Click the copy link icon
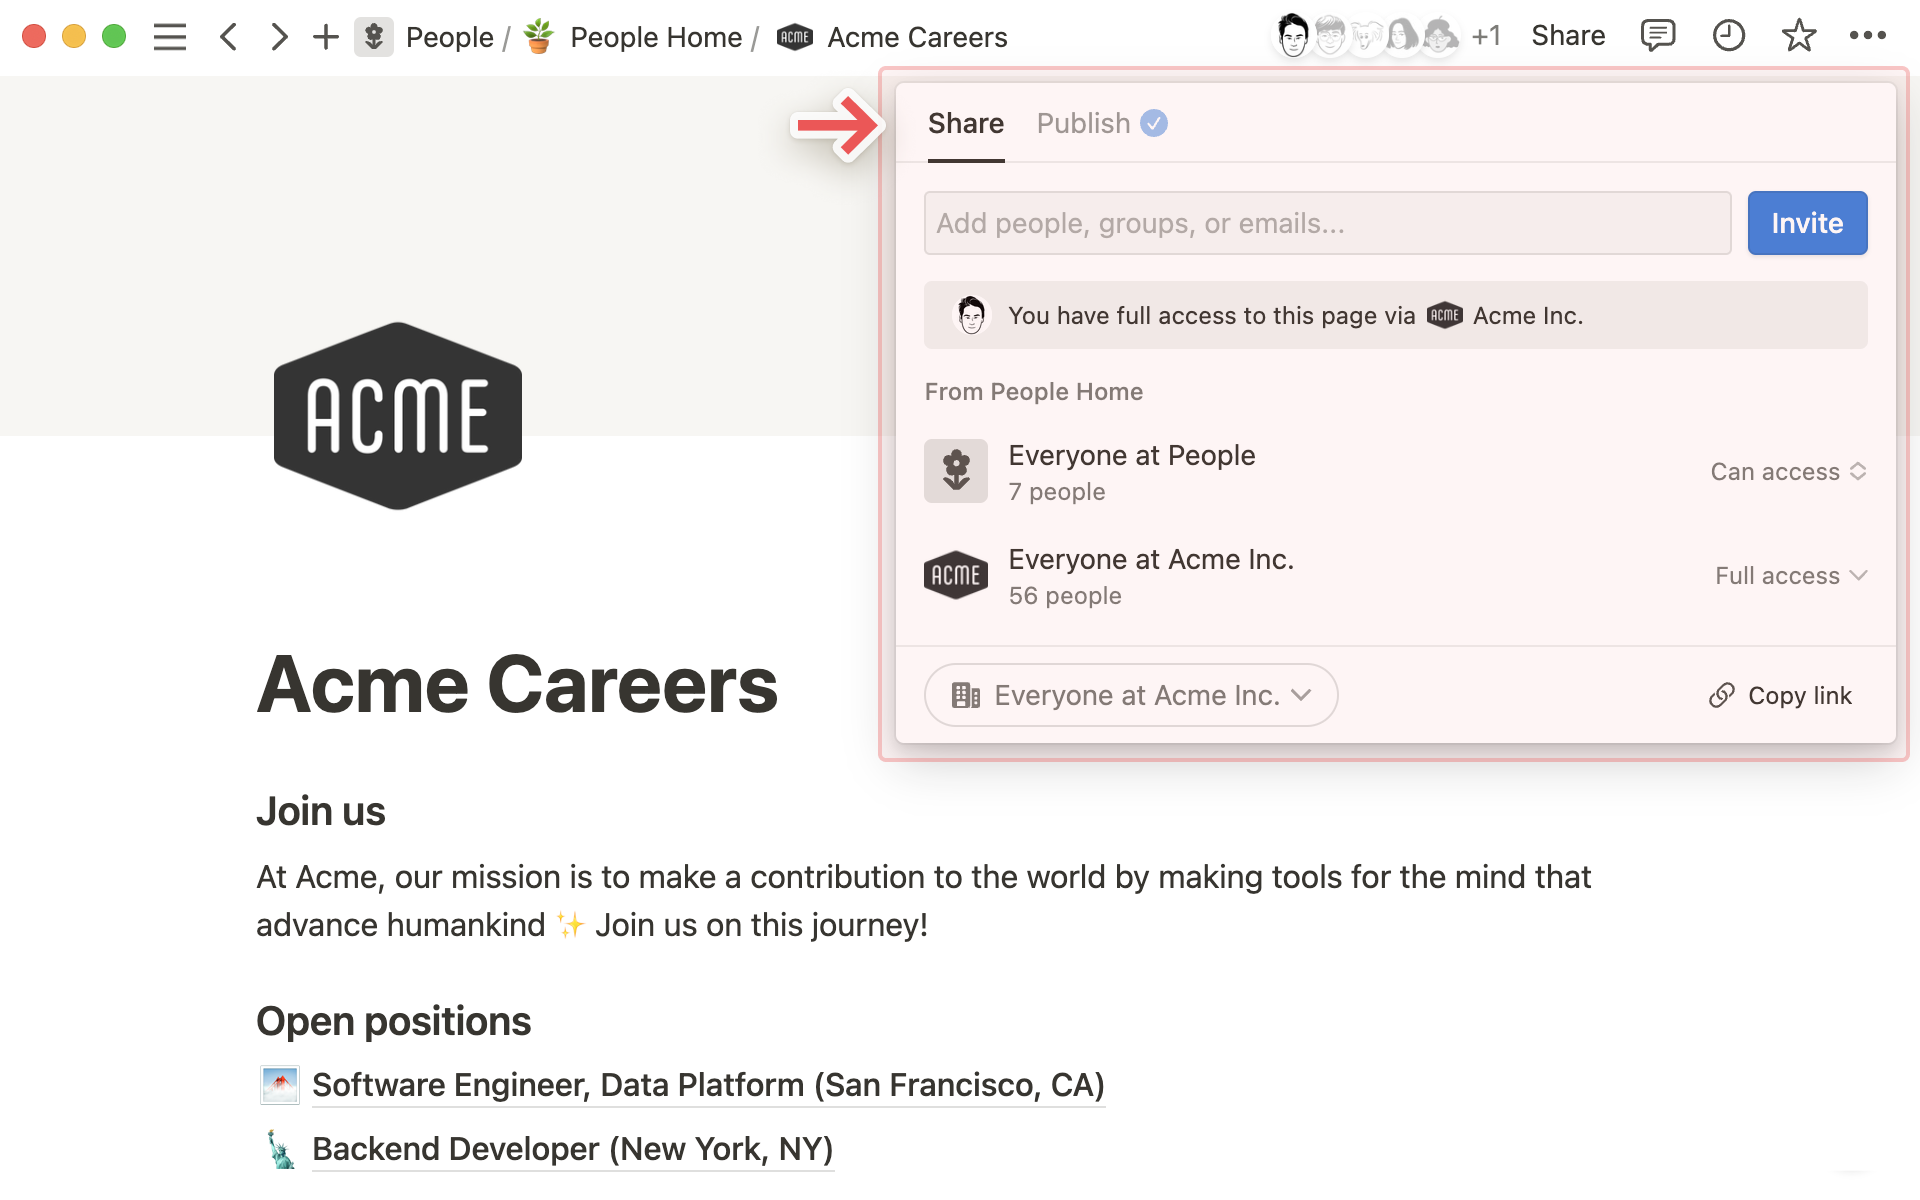1920x1200 pixels. [x=1721, y=694]
